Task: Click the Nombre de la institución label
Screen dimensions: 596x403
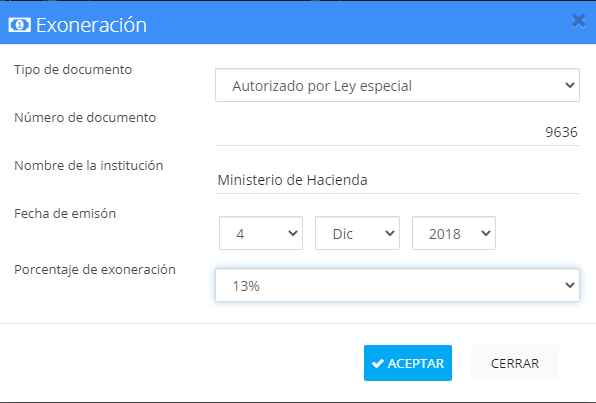Action: pyautogui.click(x=89, y=165)
